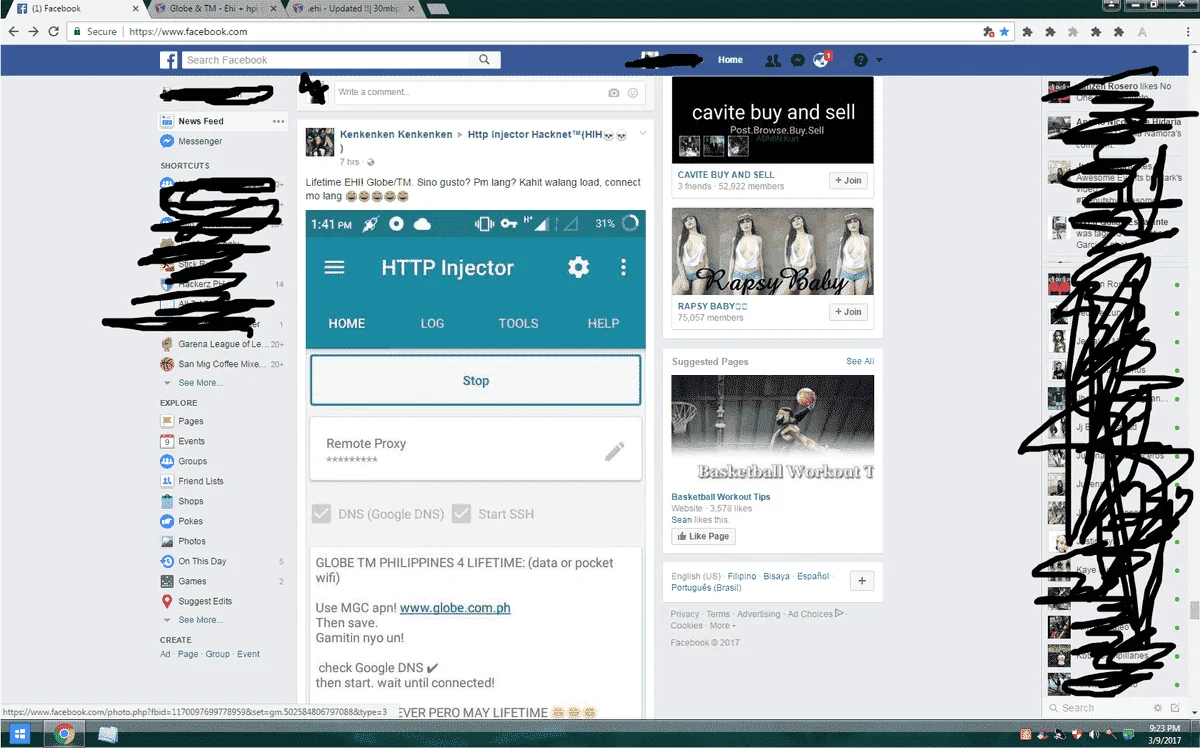Click Home in the Facebook top bar
The image size is (1200, 750).
click(x=730, y=60)
